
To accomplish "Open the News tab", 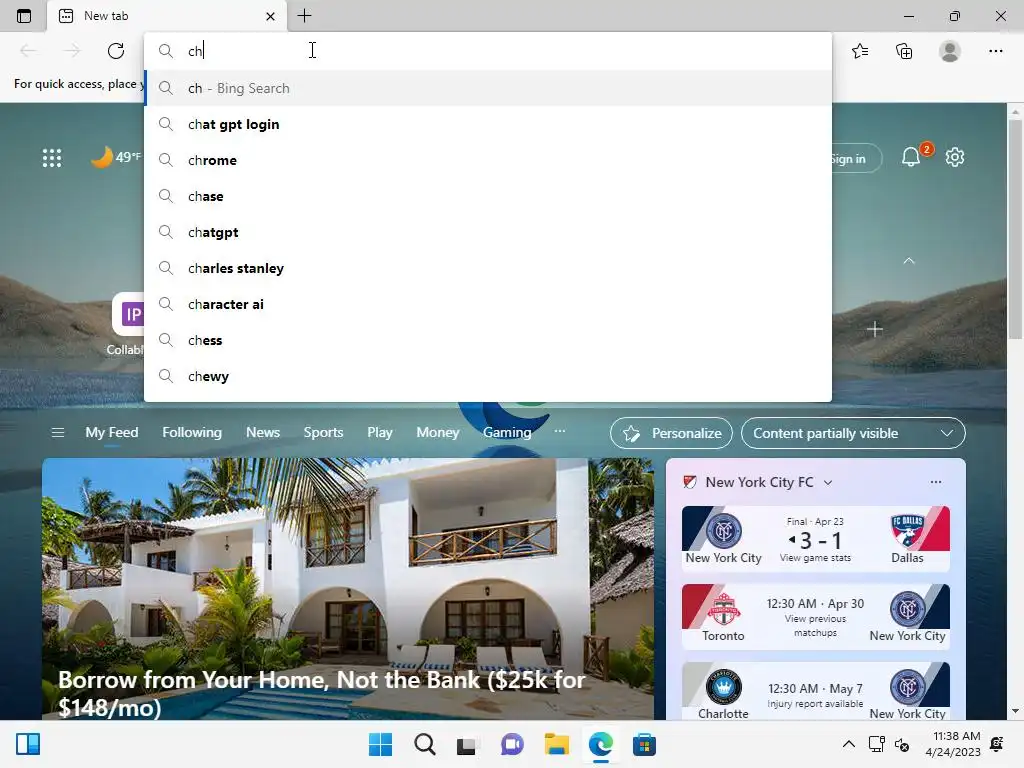I will coord(263,432).
